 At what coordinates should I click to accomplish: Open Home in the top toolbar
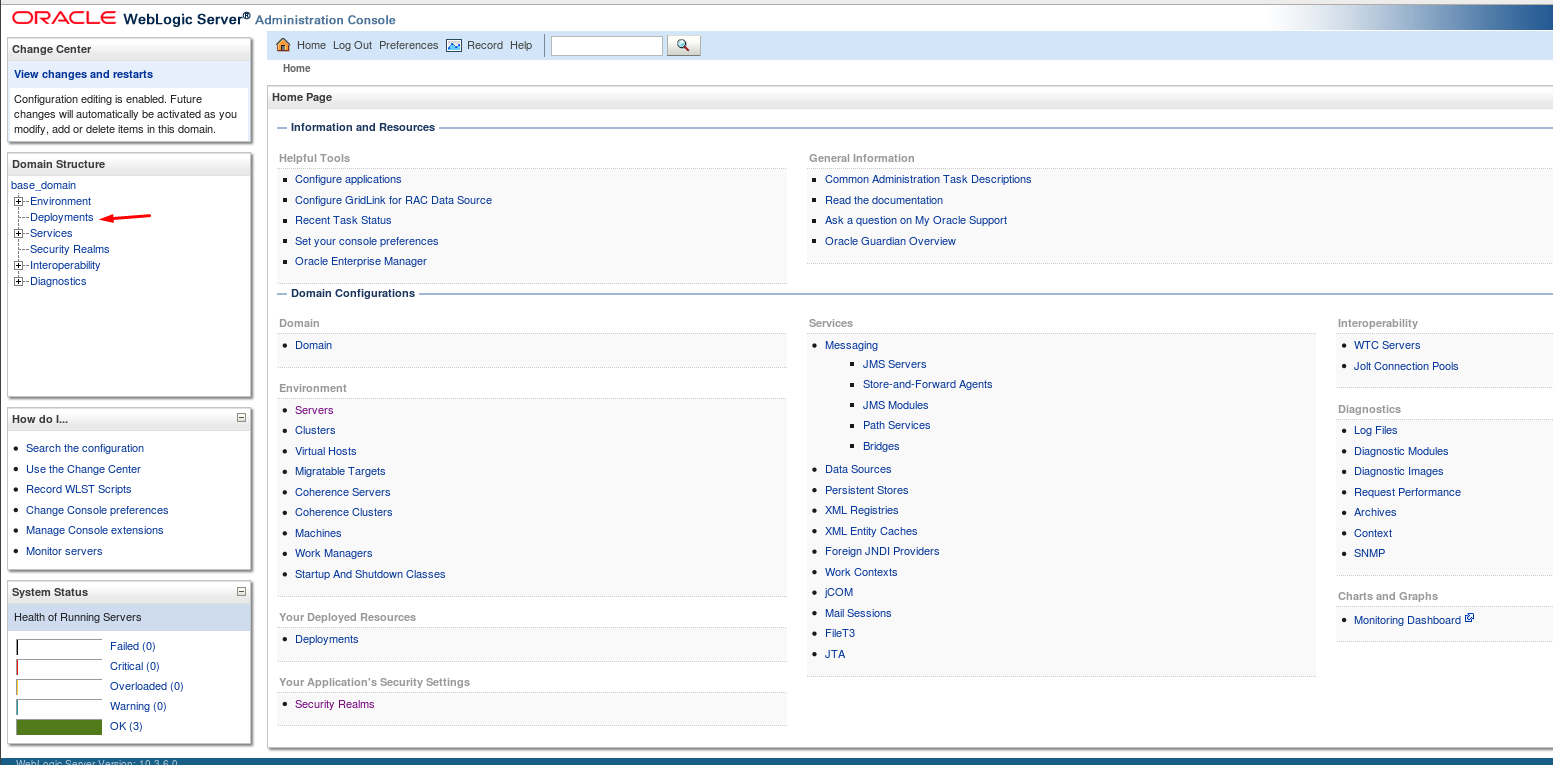[311, 45]
